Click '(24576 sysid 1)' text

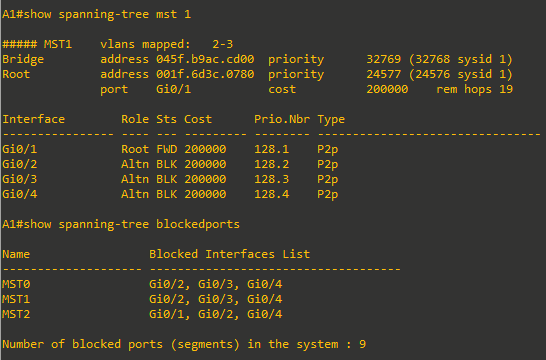coord(460,74)
